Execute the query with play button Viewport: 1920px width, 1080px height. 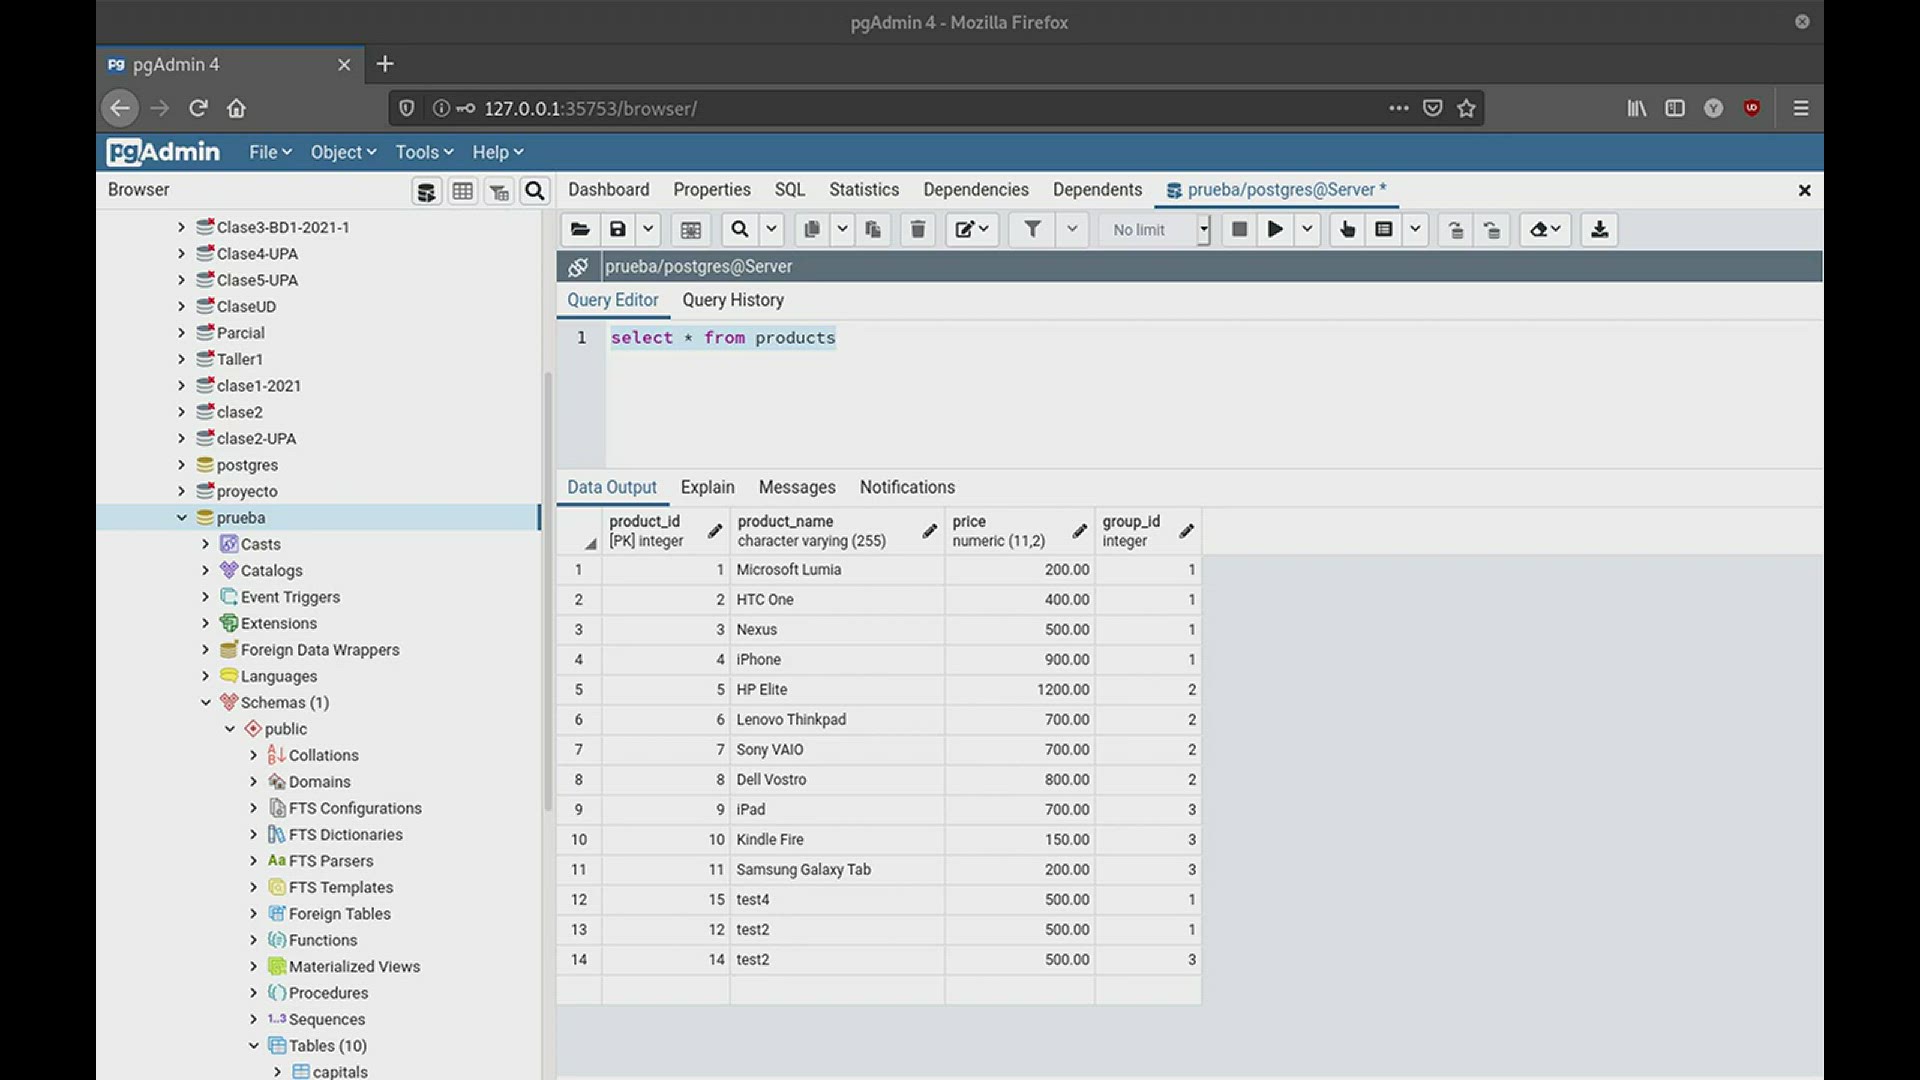(x=1275, y=230)
